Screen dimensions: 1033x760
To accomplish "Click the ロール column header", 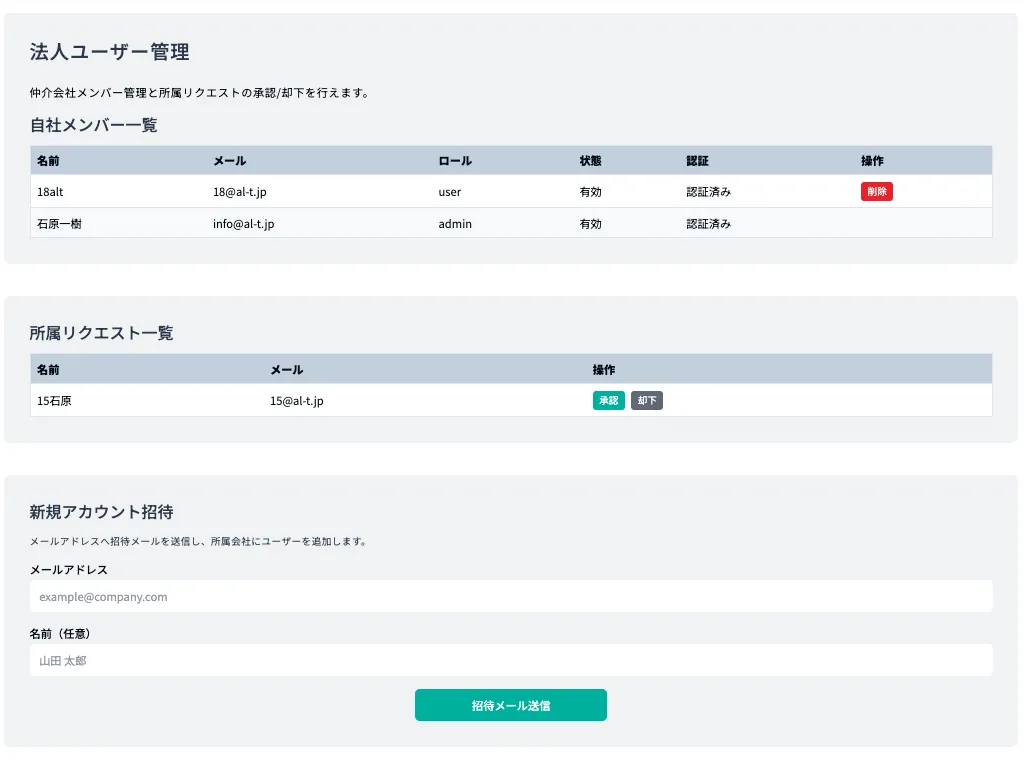I will [x=455, y=161].
